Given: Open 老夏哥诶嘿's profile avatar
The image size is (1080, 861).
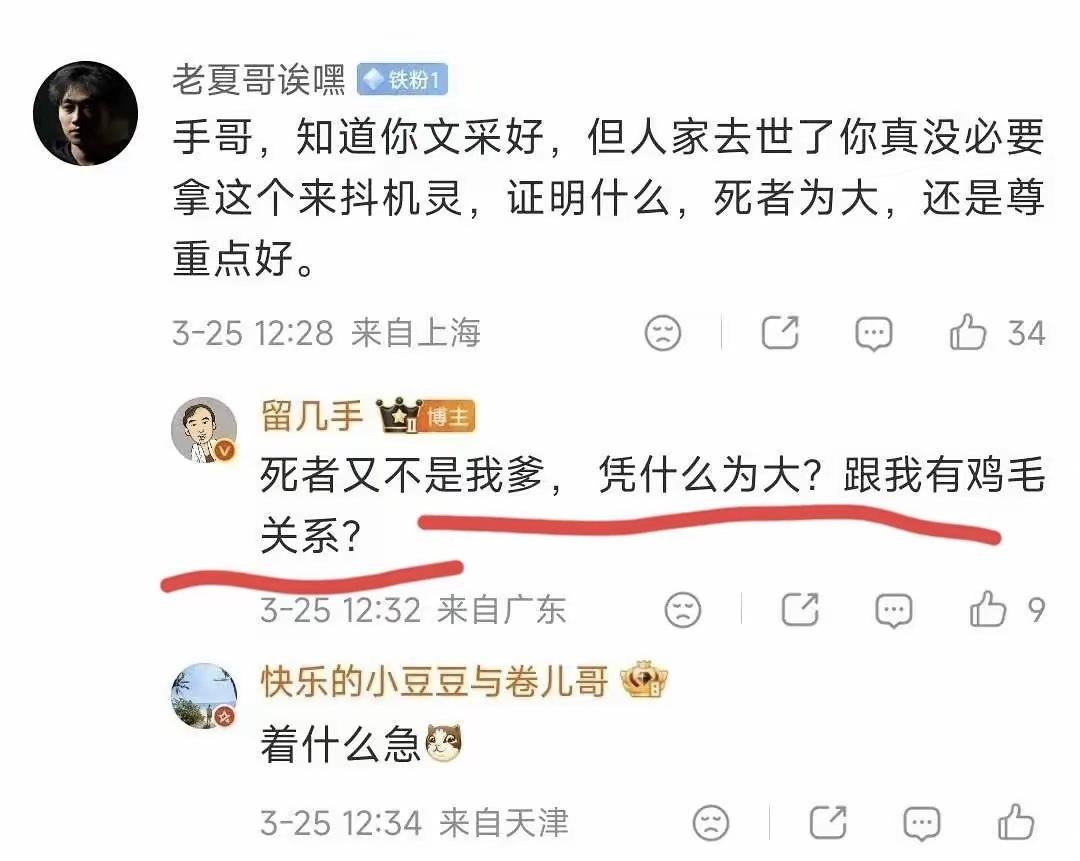Looking at the screenshot, I should point(85,114).
